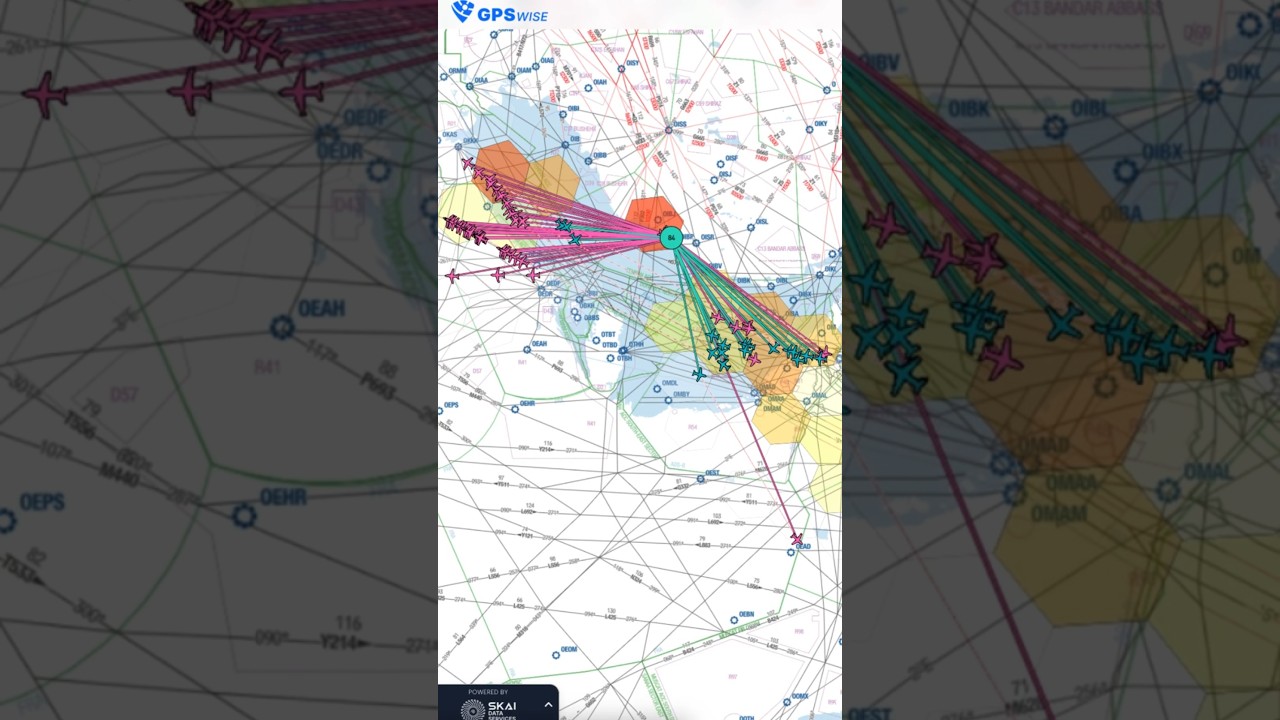Click the Y214 airway label
Screen dimensions: 1280x720
click(546, 449)
